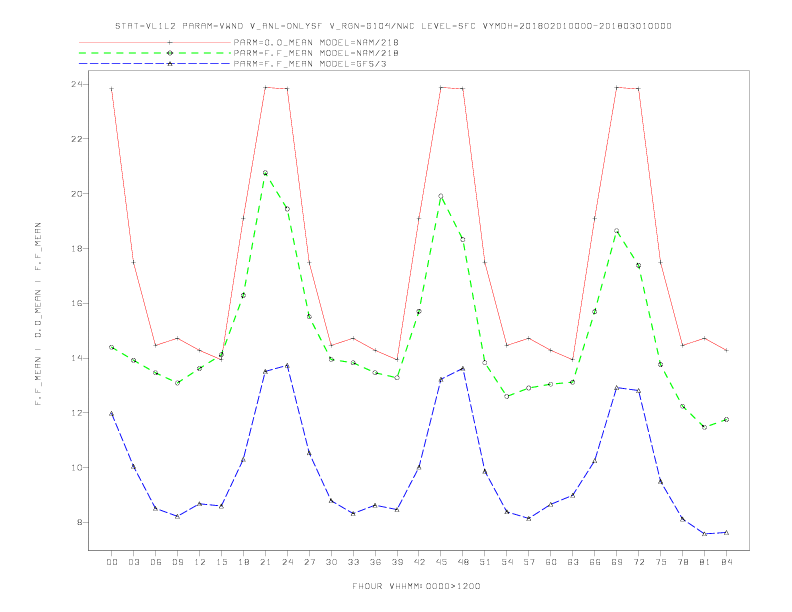Click the x-axis tick label 72

(638, 562)
